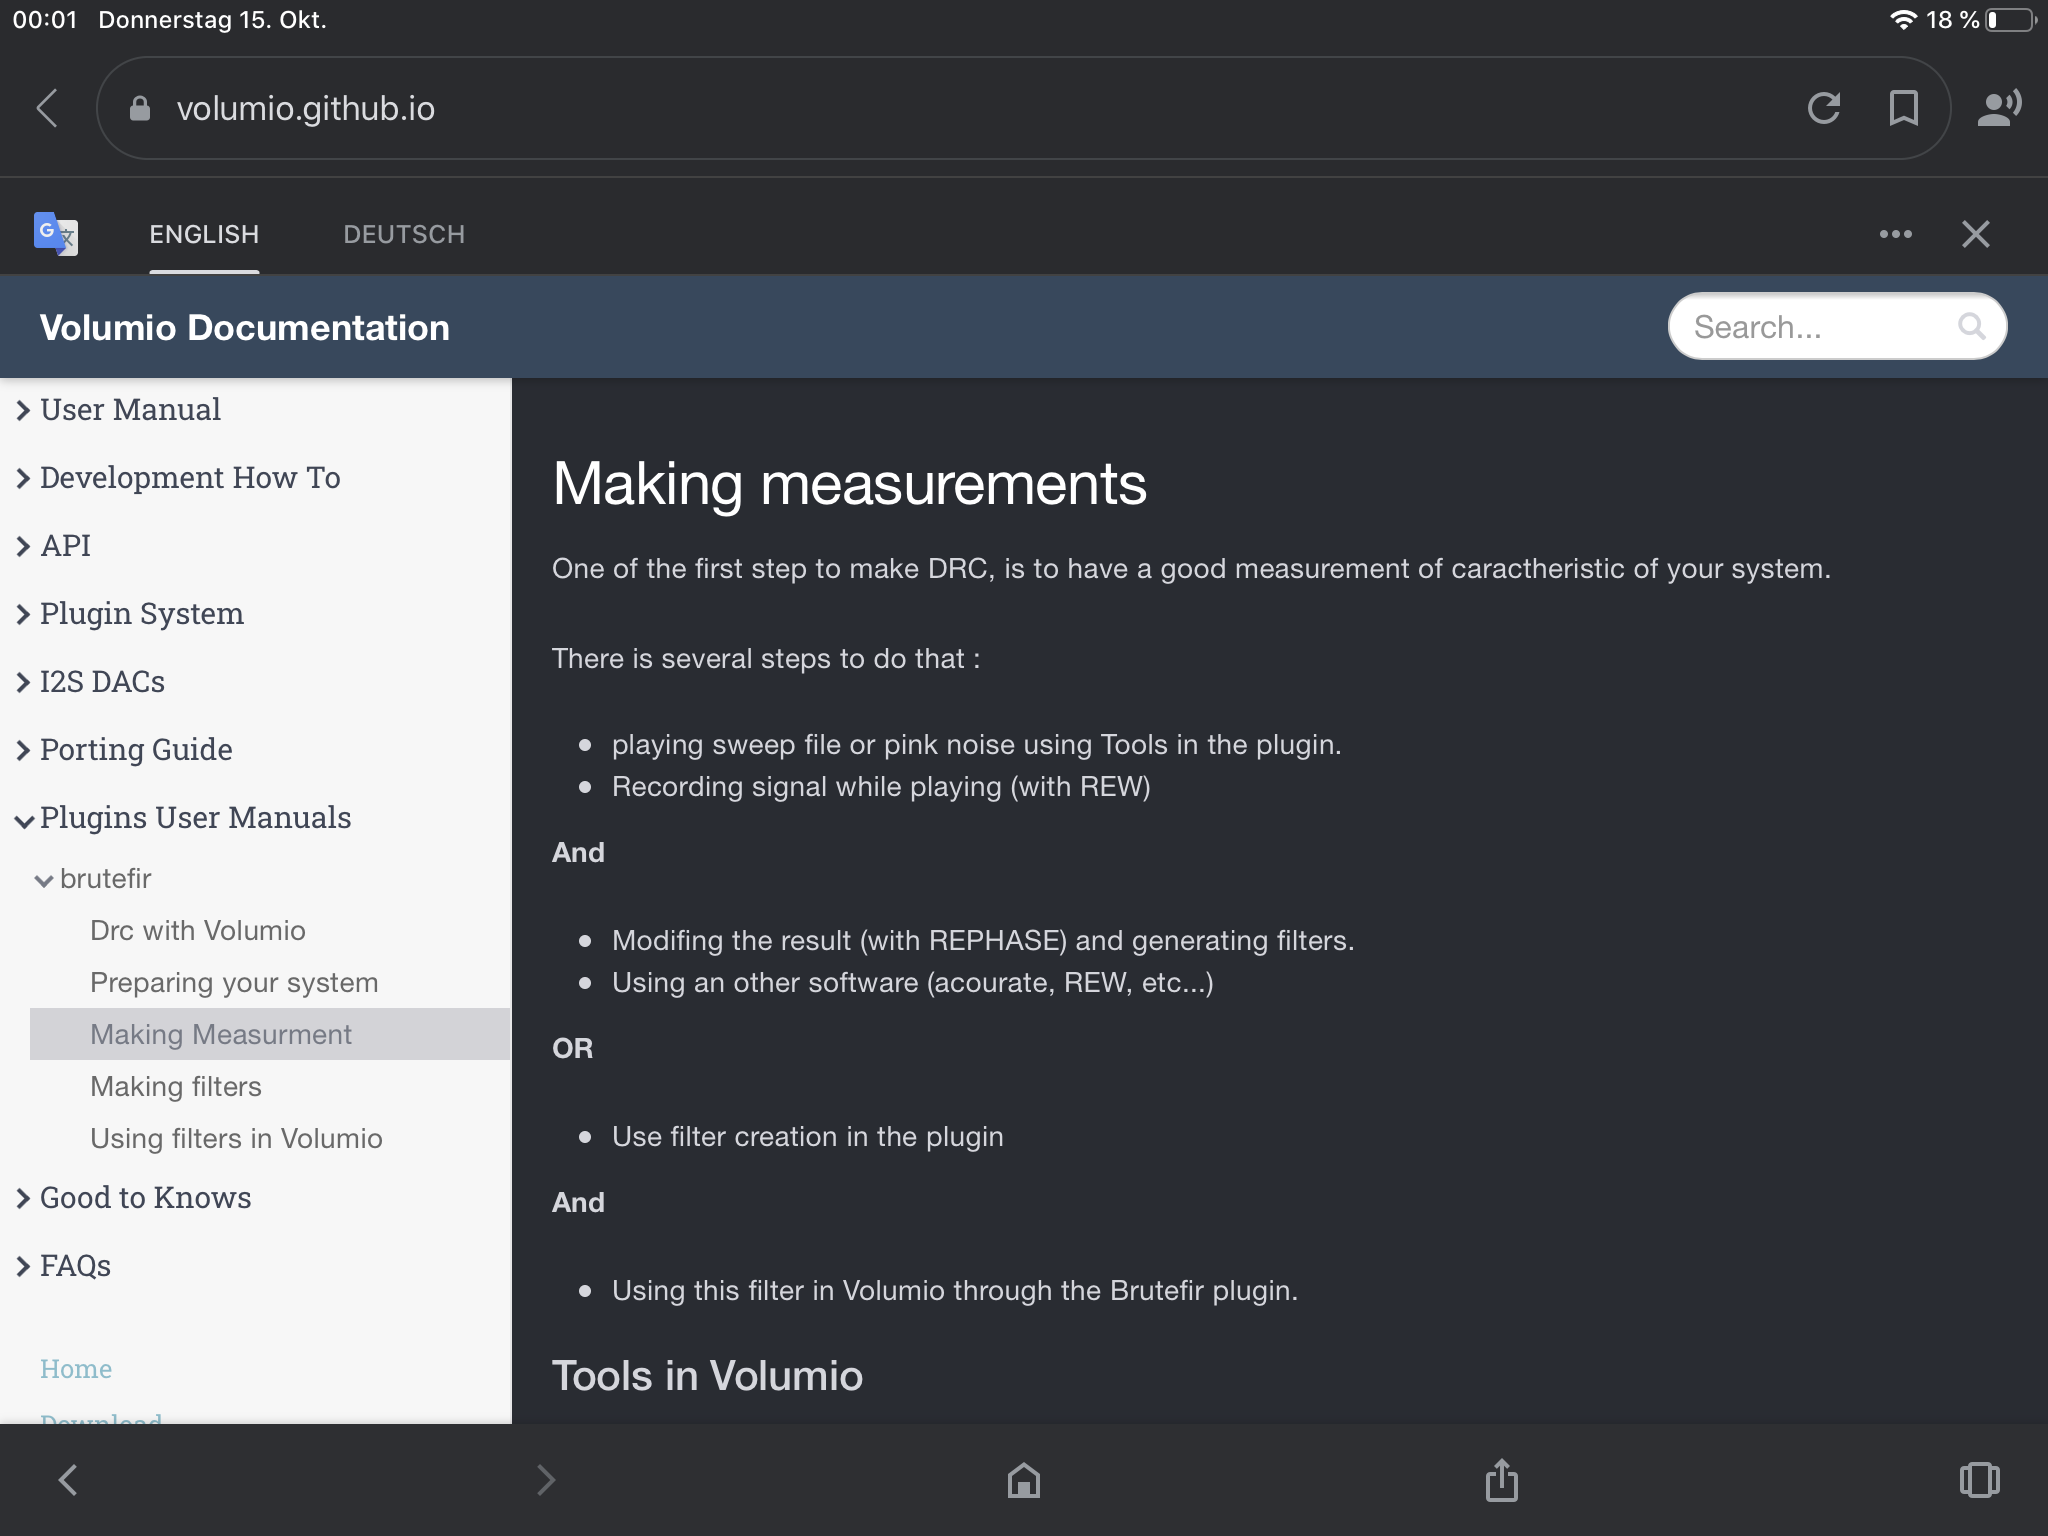Viewport: 2048px width, 1536px height.
Task: Tap the lock icon in address bar
Action: [140, 108]
